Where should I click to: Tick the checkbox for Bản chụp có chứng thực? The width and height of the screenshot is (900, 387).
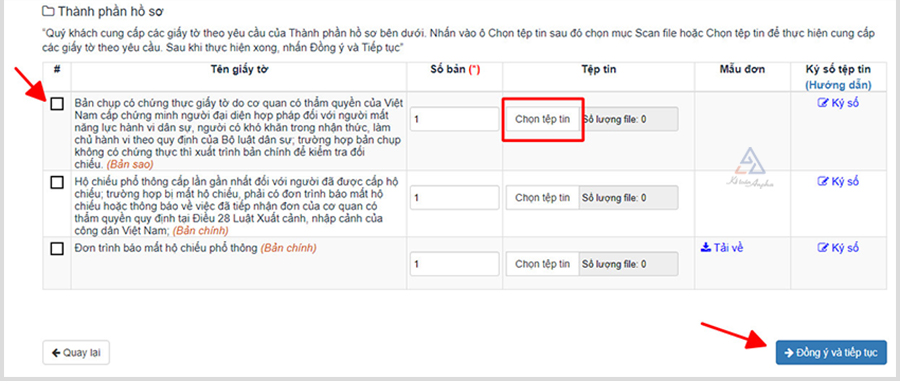coord(57,104)
